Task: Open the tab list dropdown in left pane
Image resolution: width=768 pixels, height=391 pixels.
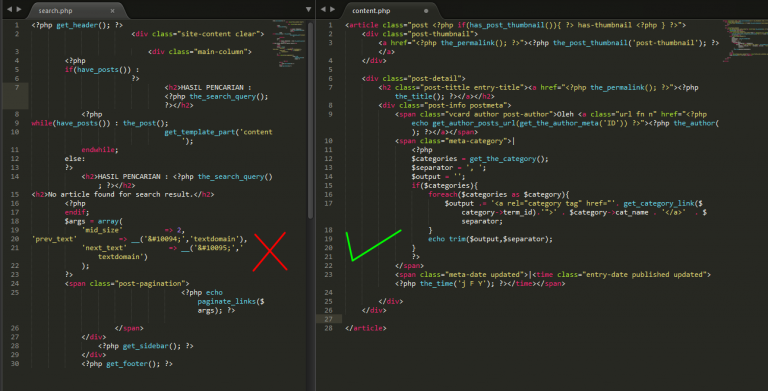Action: (308, 10)
